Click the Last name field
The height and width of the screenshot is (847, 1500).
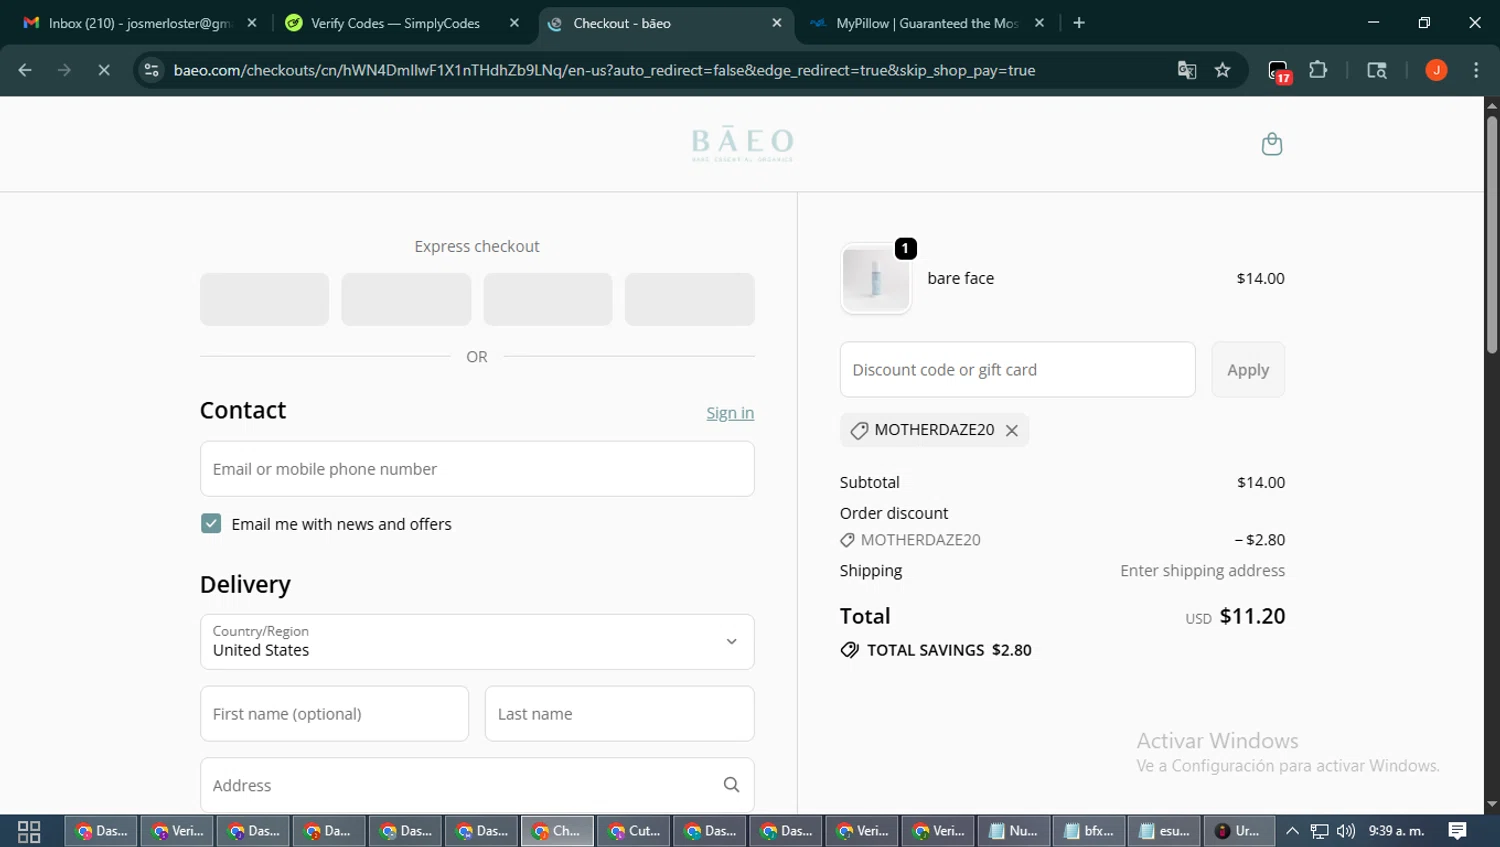click(619, 714)
